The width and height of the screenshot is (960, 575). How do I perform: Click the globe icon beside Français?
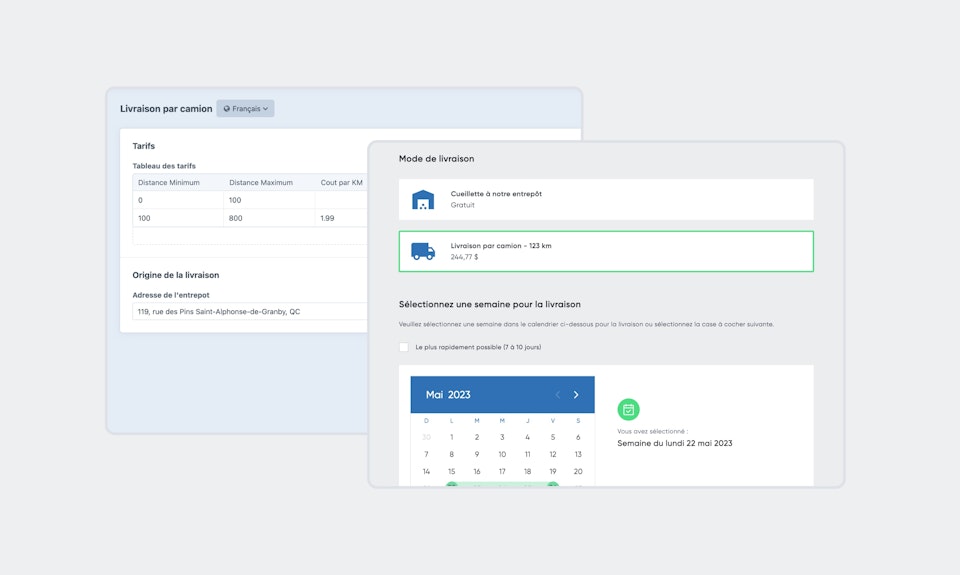pos(227,109)
